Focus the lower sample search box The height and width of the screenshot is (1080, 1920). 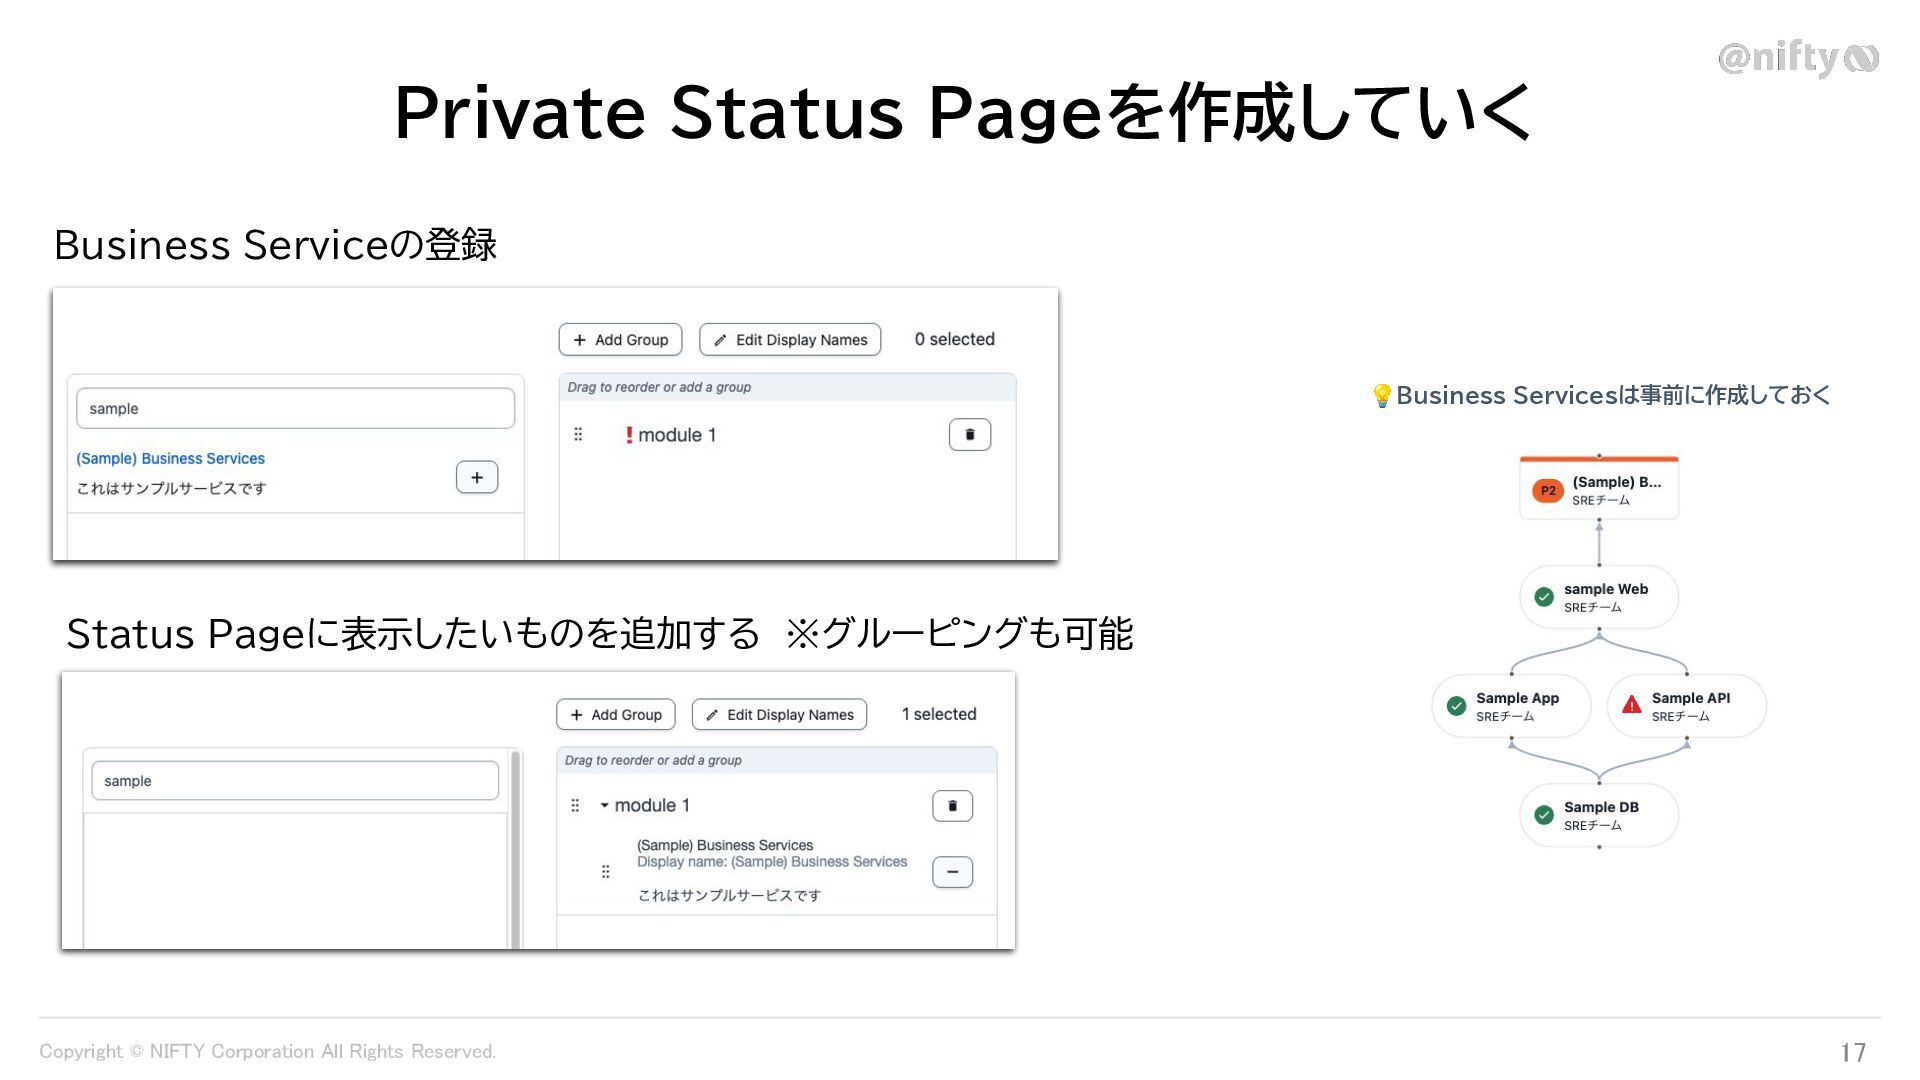295,781
